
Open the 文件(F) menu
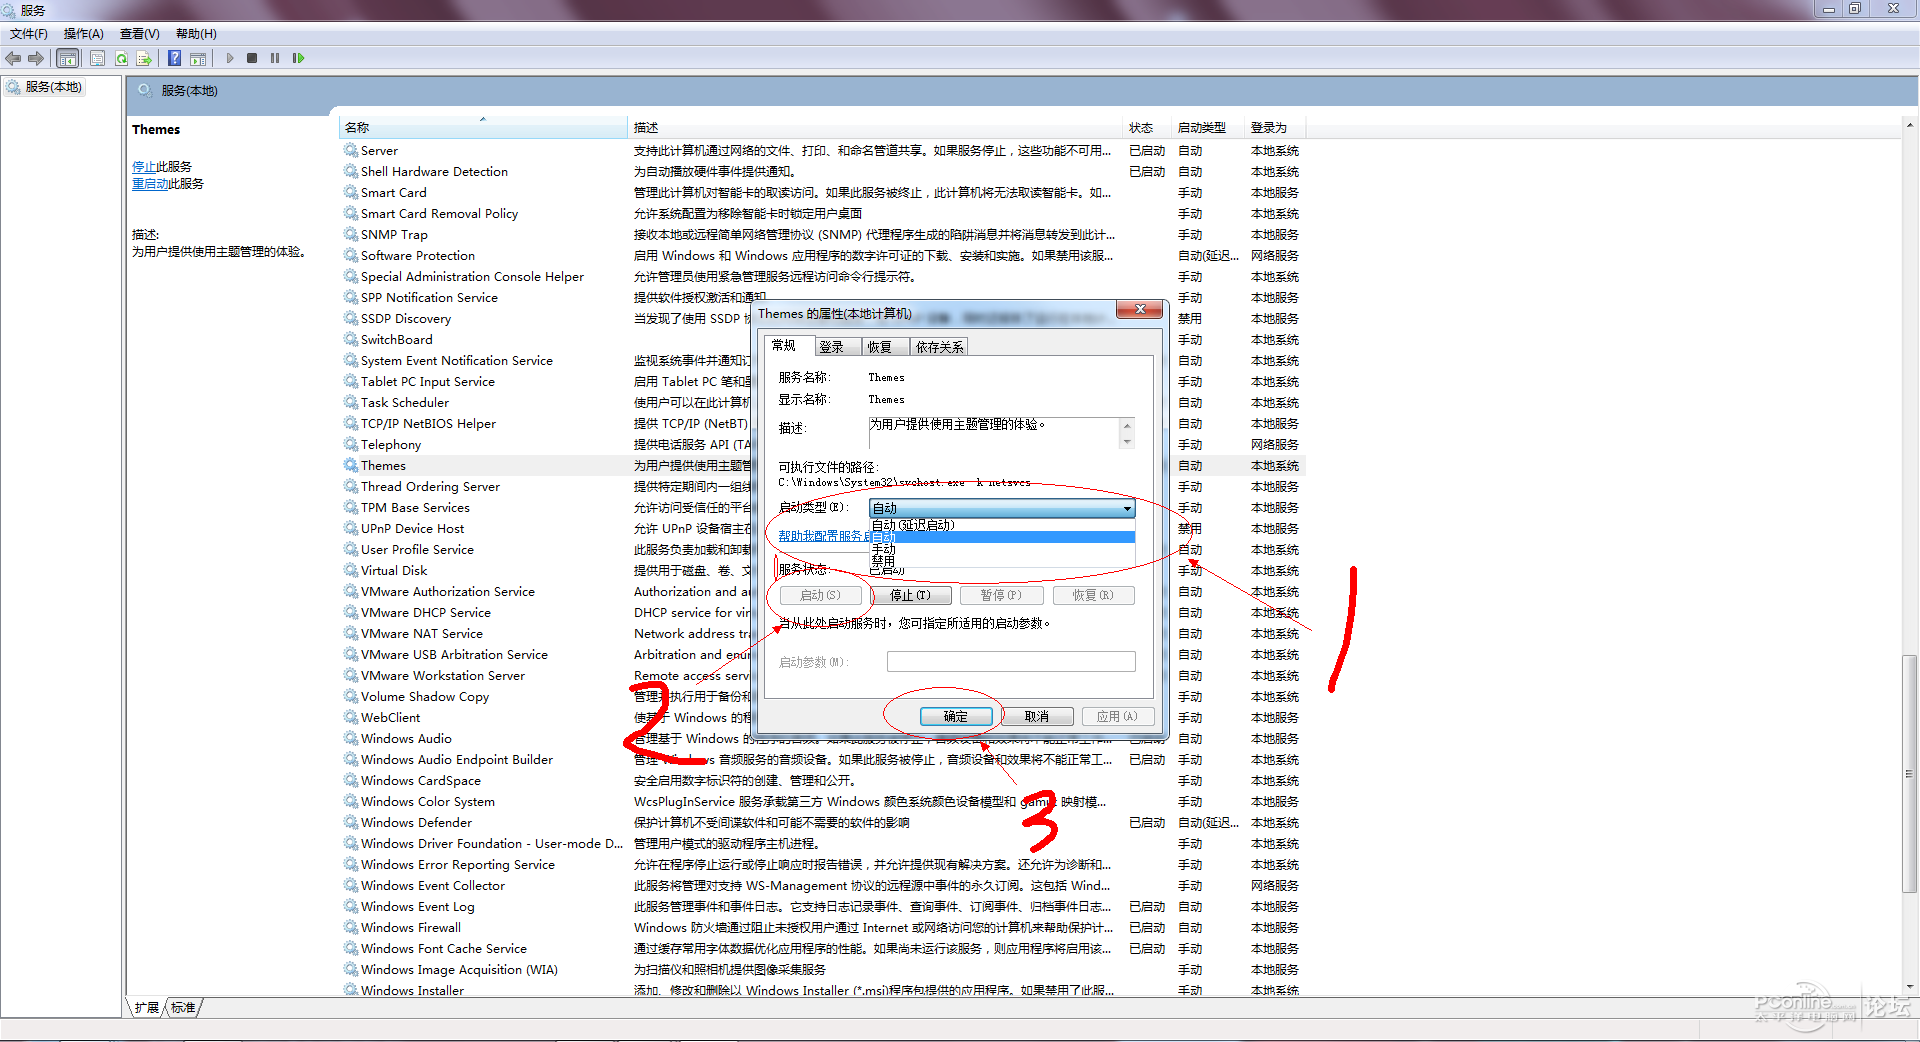pos(29,34)
